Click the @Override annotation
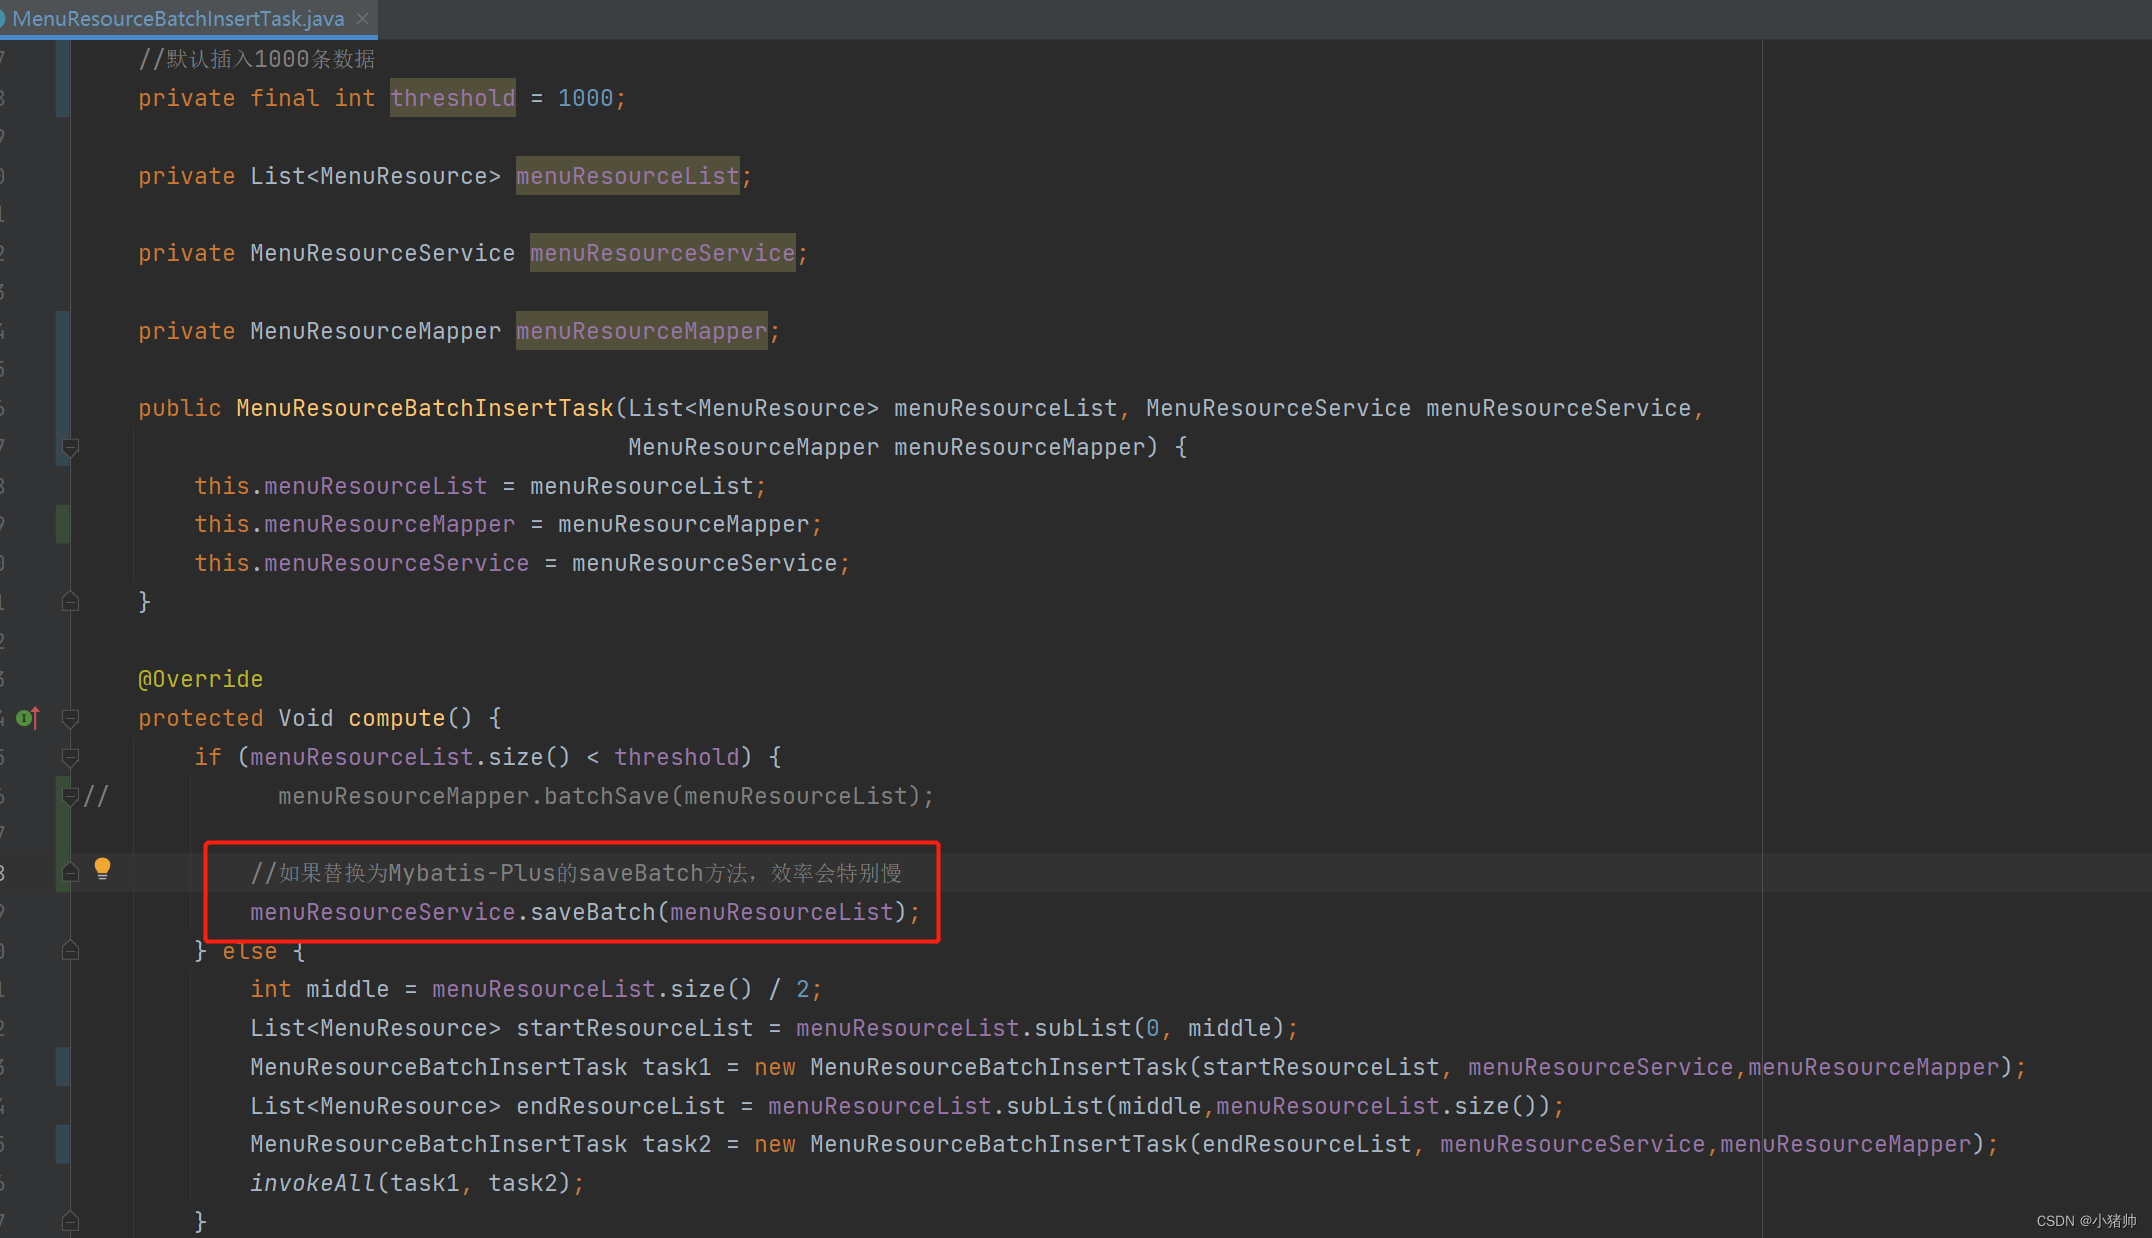Image resolution: width=2152 pixels, height=1238 pixels. [x=201, y=679]
